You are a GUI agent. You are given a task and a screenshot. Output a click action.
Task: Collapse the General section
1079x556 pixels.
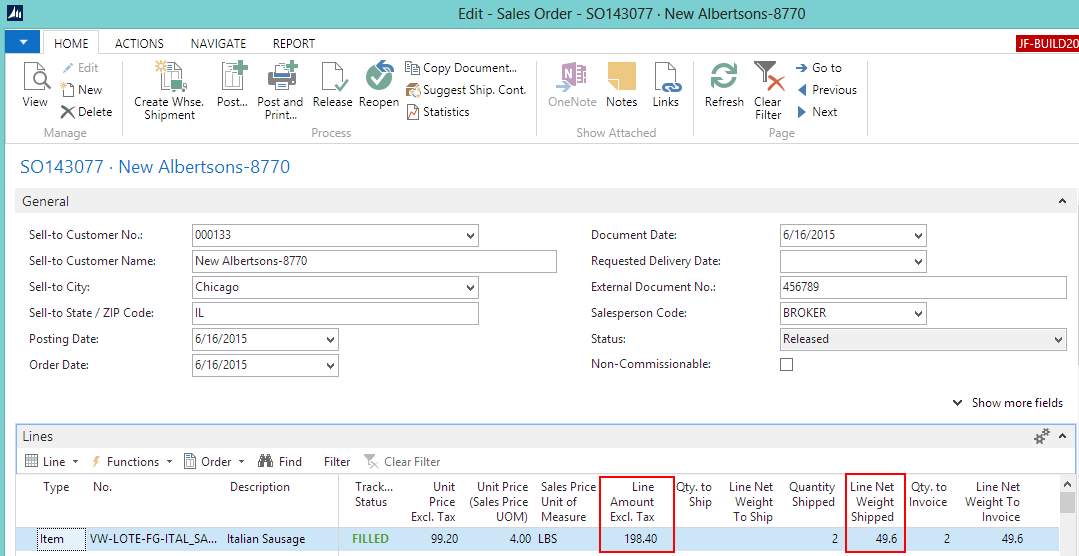point(1061,201)
